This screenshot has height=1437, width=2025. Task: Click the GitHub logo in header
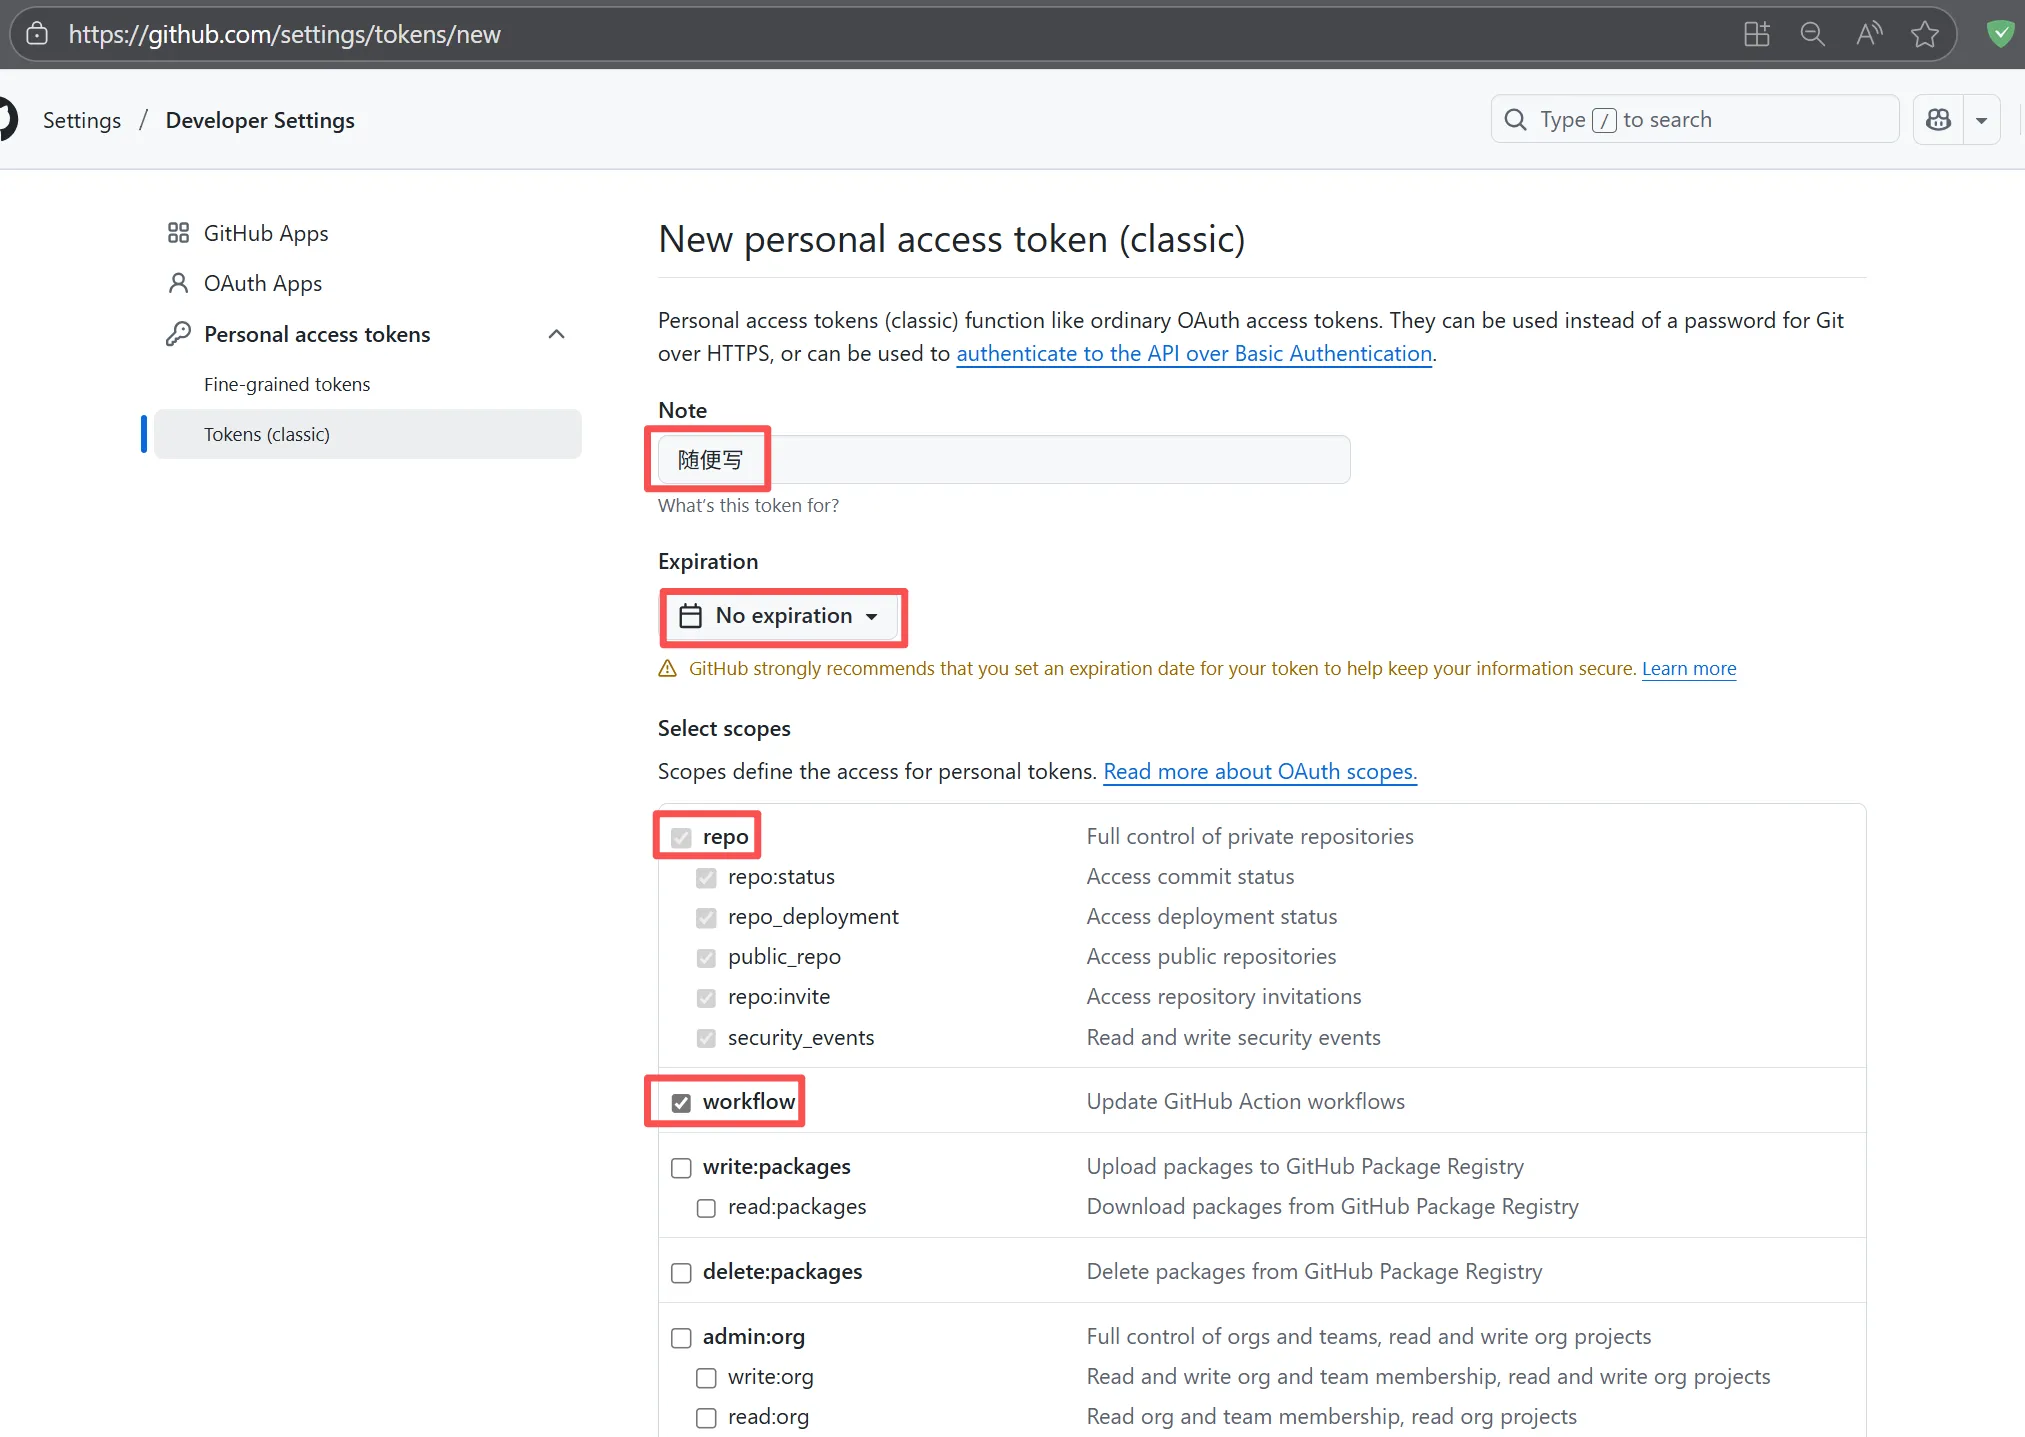[6, 120]
